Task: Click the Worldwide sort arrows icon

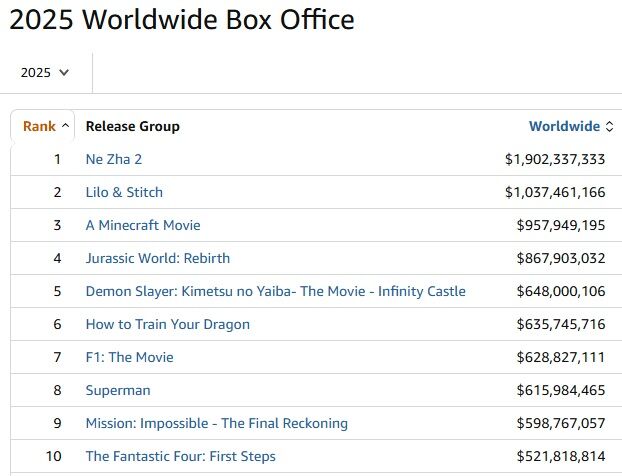Action: click(x=610, y=126)
